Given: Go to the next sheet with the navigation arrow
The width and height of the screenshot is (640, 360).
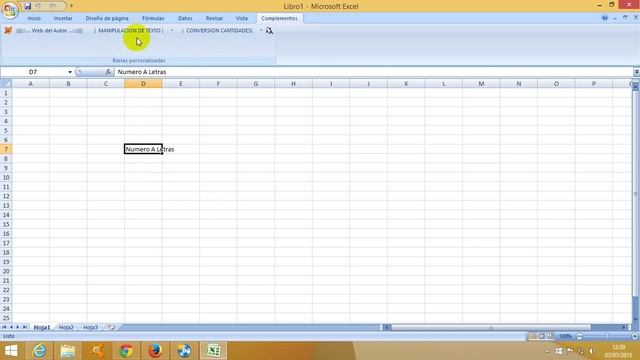Looking at the screenshot, I should [18, 327].
